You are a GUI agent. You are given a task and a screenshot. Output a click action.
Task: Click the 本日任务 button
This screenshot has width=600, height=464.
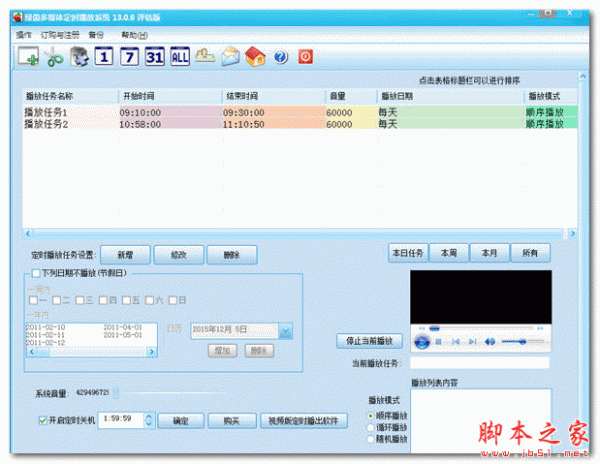408,253
